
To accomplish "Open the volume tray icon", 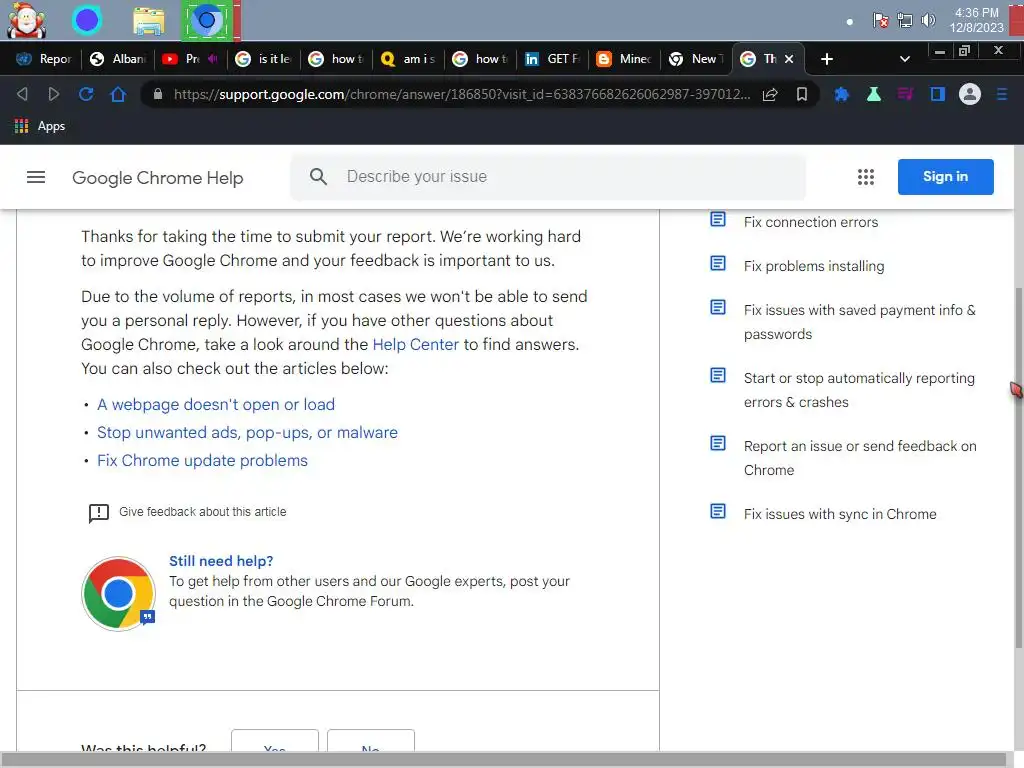I will pyautogui.click(x=927, y=20).
